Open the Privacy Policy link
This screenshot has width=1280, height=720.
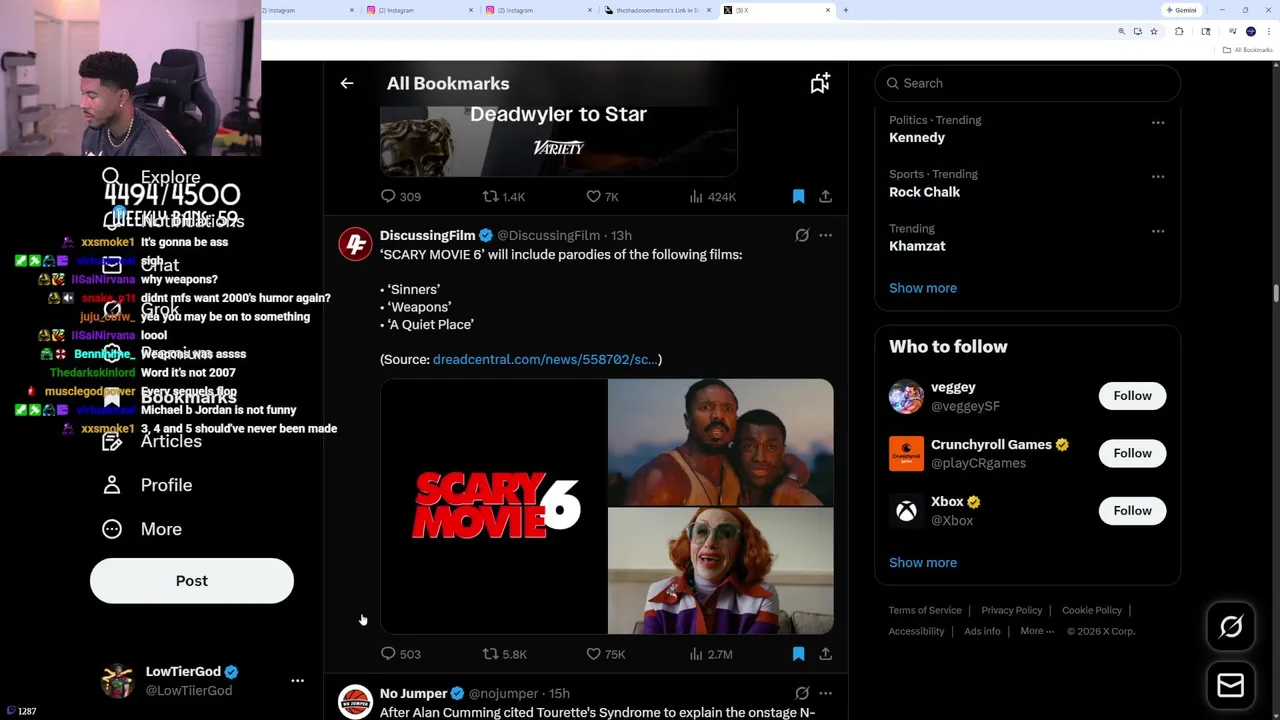[x=1012, y=610]
